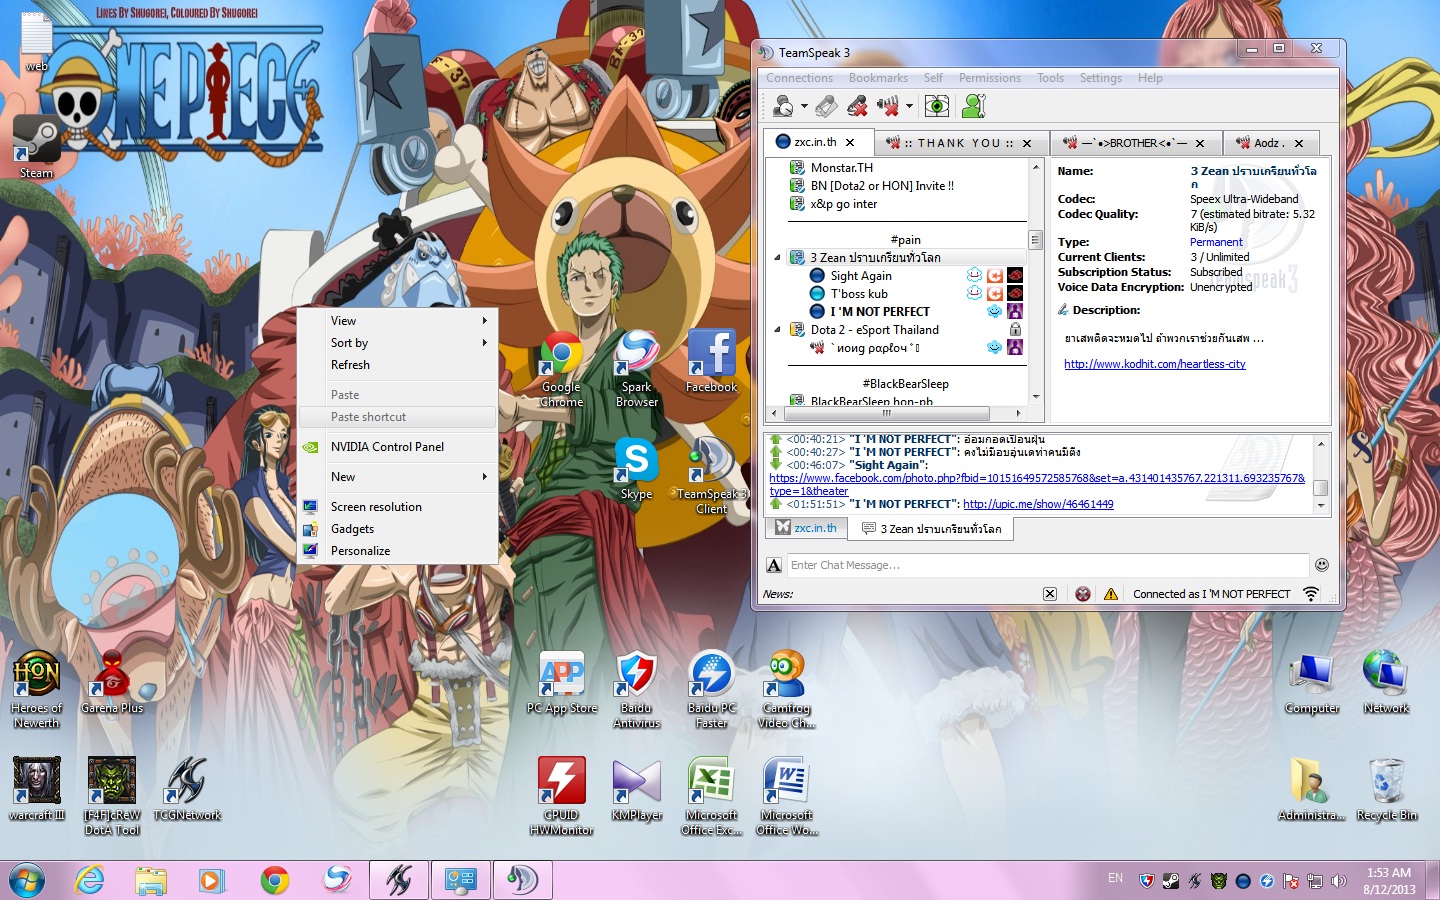This screenshot has height=900, width=1440.
Task: Open the kodhit.com heartless-city link
Action: coord(1155,364)
